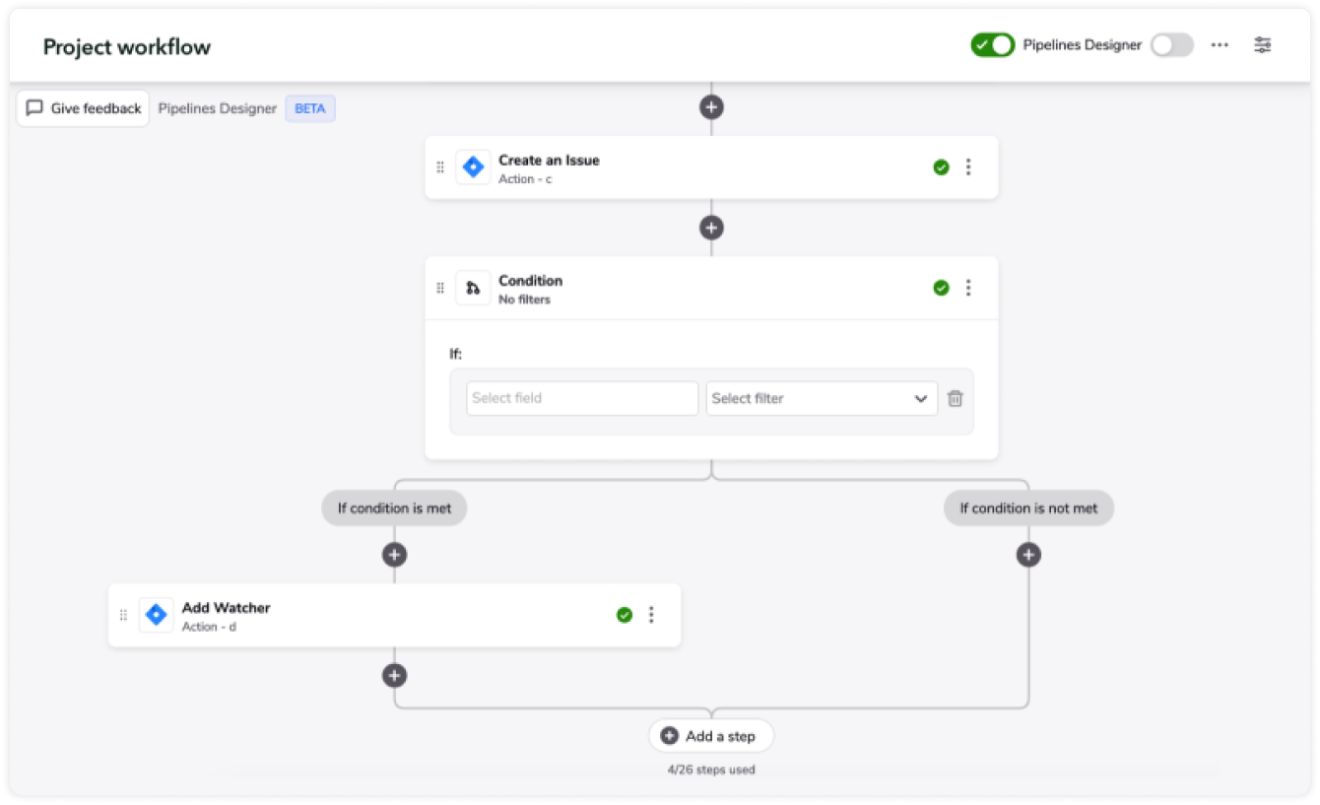Open the three-dot menu beside Pipelines Designer toggle

[1219, 44]
